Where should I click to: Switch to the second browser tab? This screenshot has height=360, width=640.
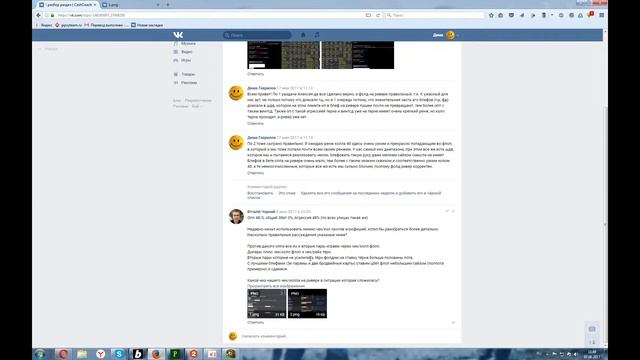[130, 5]
